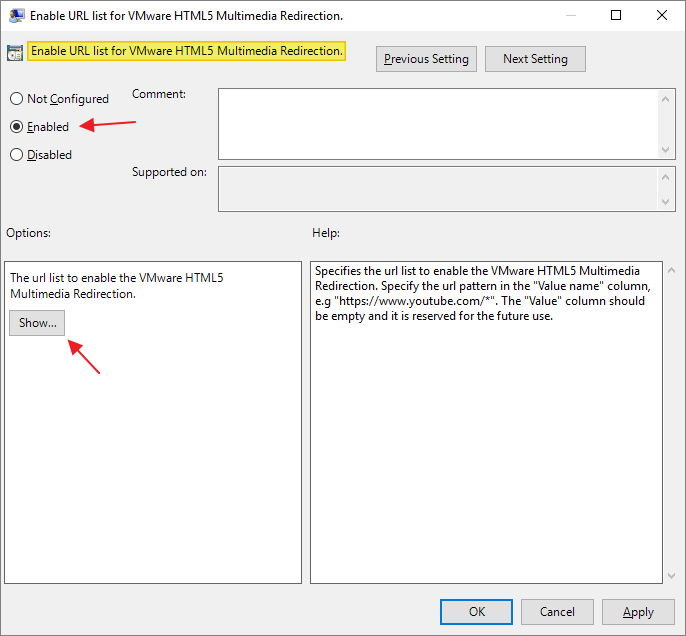Viewport: 686px width, 636px height.
Task: Maximize the policy setting window
Action: (x=616, y=15)
